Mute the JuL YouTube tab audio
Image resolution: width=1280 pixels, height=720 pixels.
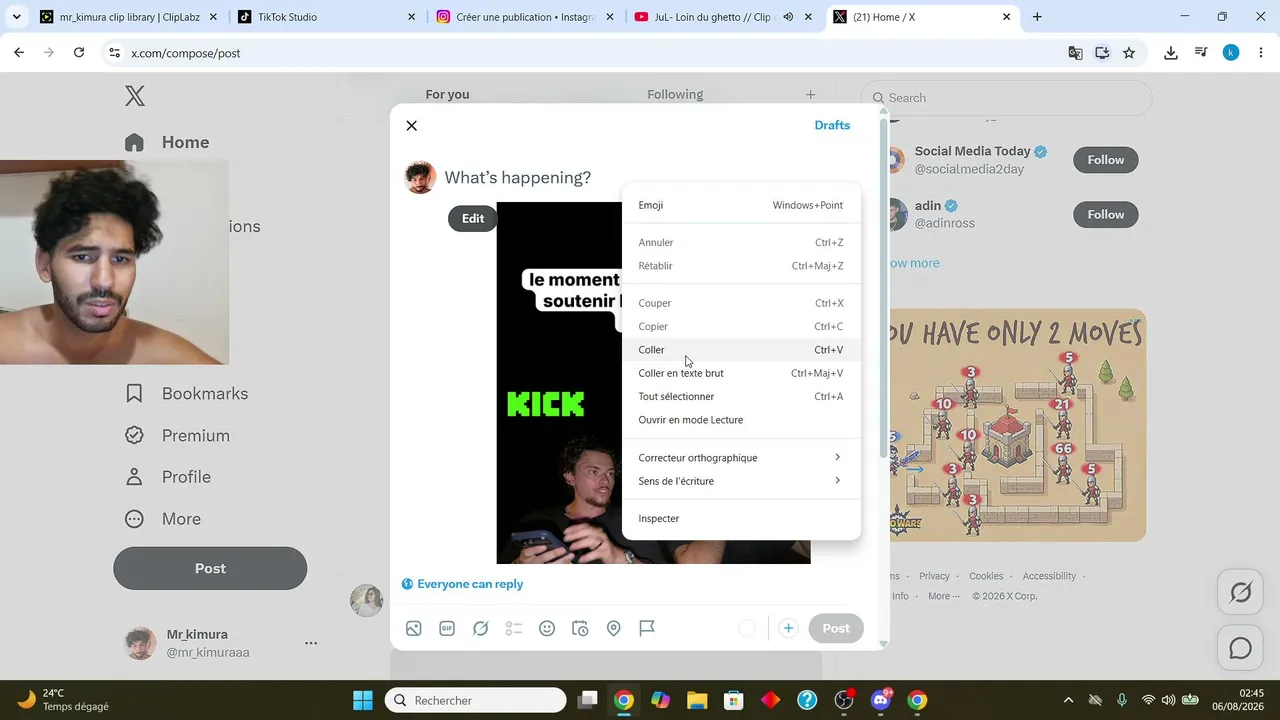[788, 17]
